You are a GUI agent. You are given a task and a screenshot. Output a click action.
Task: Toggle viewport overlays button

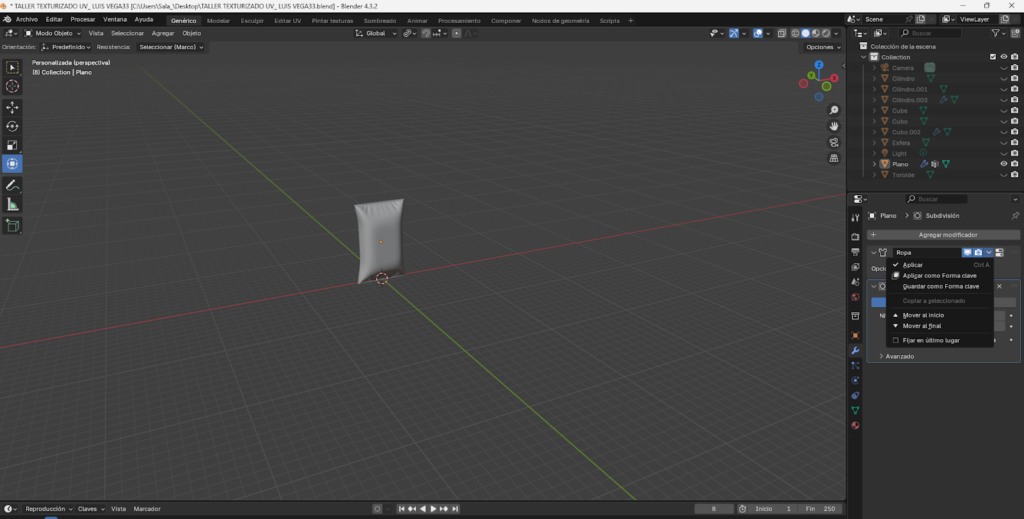coord(758,33)
